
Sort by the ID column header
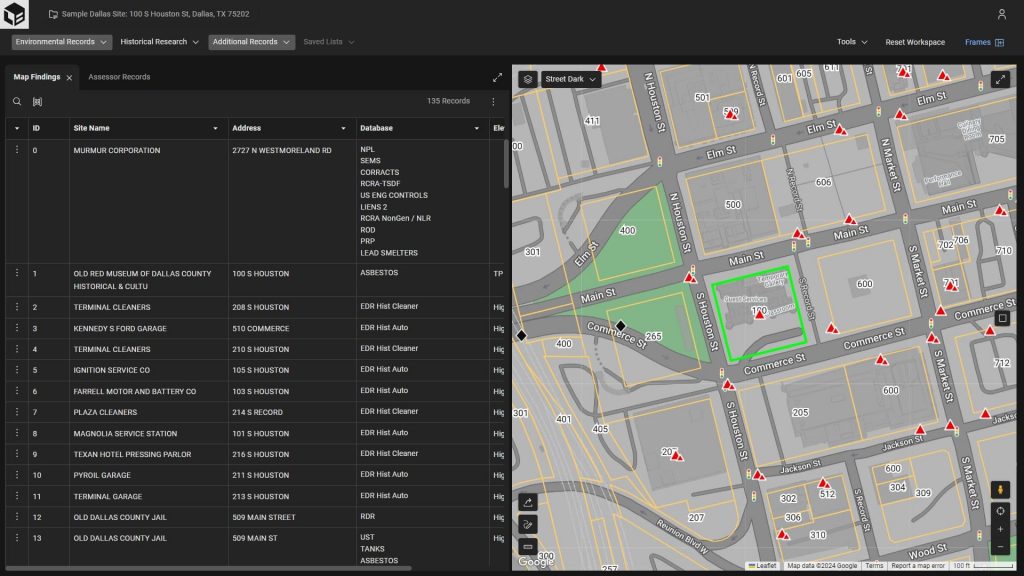(x=37, y=129)
